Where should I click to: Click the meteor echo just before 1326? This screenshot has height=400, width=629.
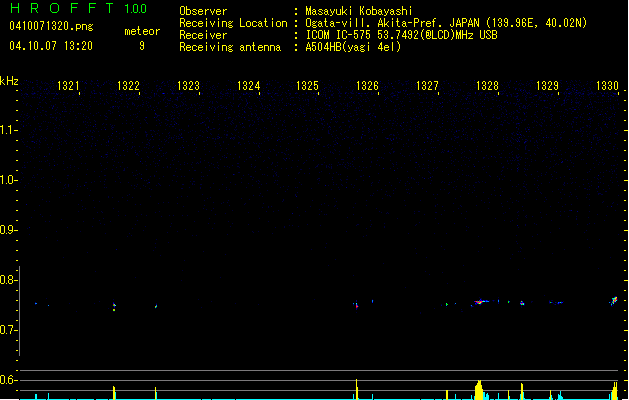(x=356, y=305)
